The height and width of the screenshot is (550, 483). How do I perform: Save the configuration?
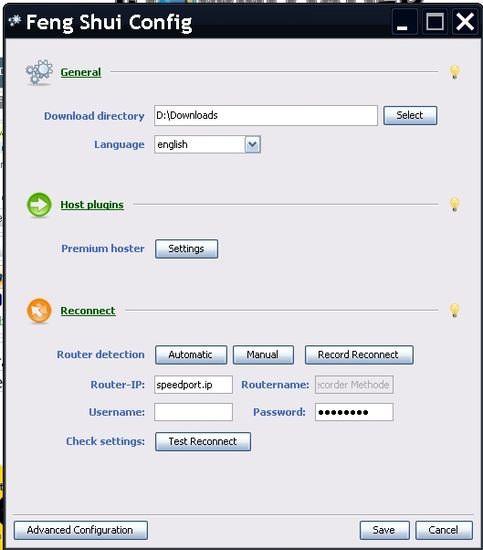tap(384, 530)
